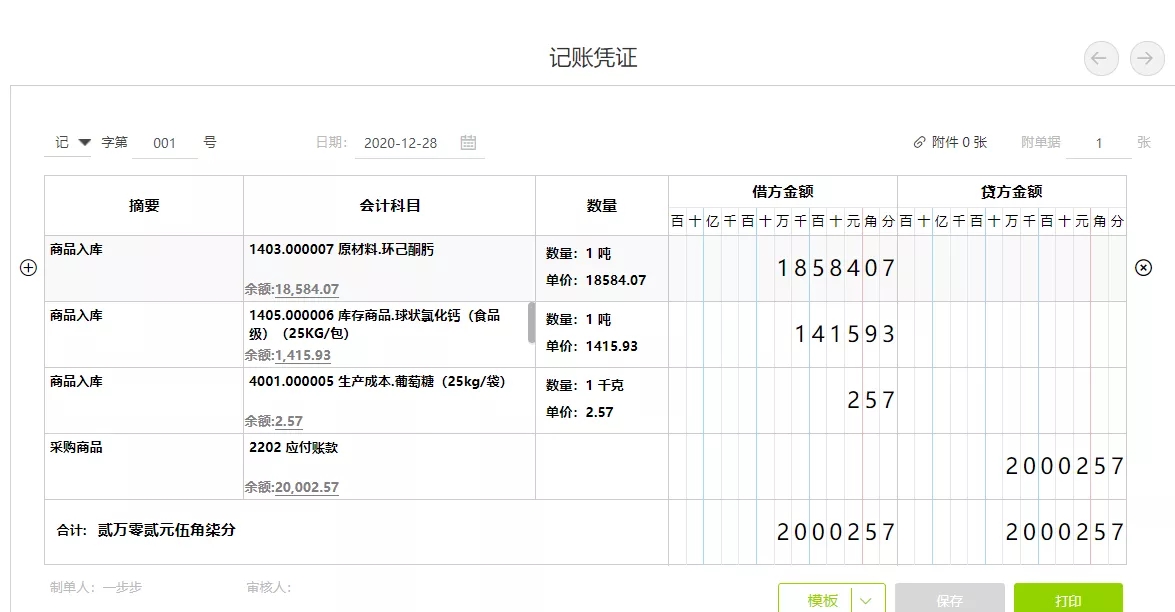Go to previous voucher with left arrow
Image resolution: width=1175 pixels, height=612 pixels.
[x=1101, y=58]
